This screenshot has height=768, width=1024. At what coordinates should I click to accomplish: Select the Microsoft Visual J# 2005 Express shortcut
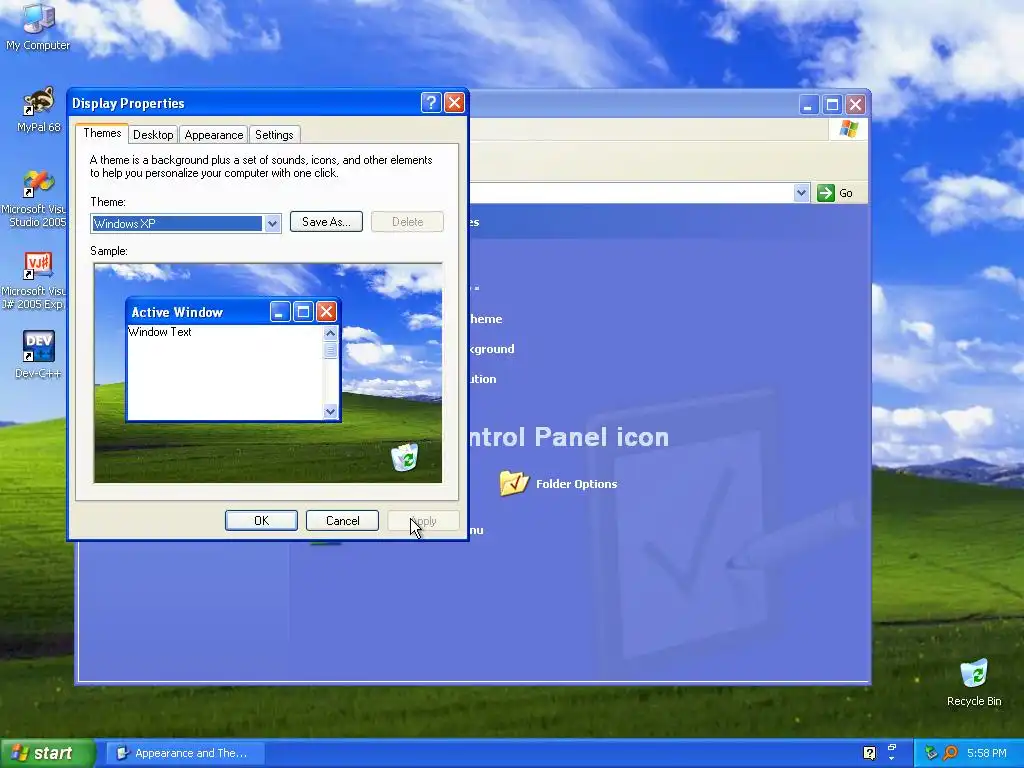36,281
